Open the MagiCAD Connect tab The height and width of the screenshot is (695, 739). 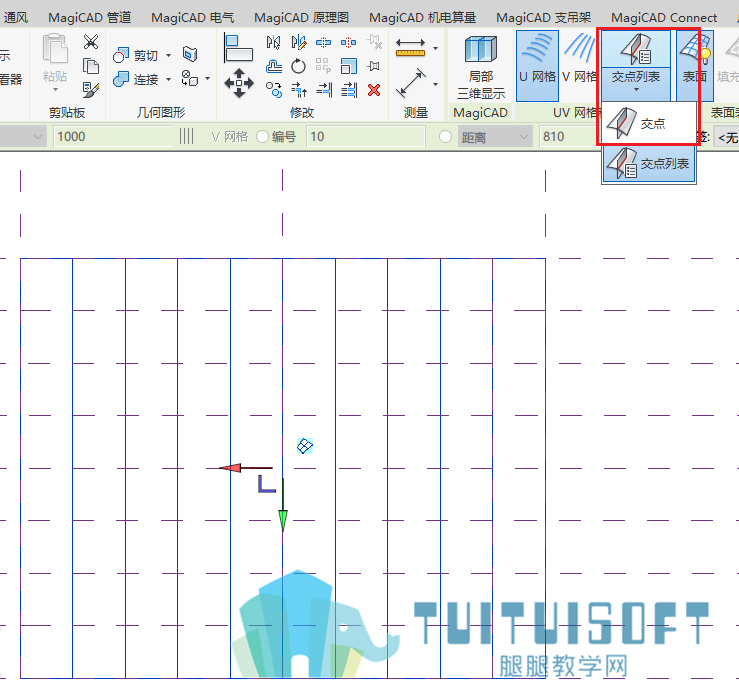coord(664,17)
